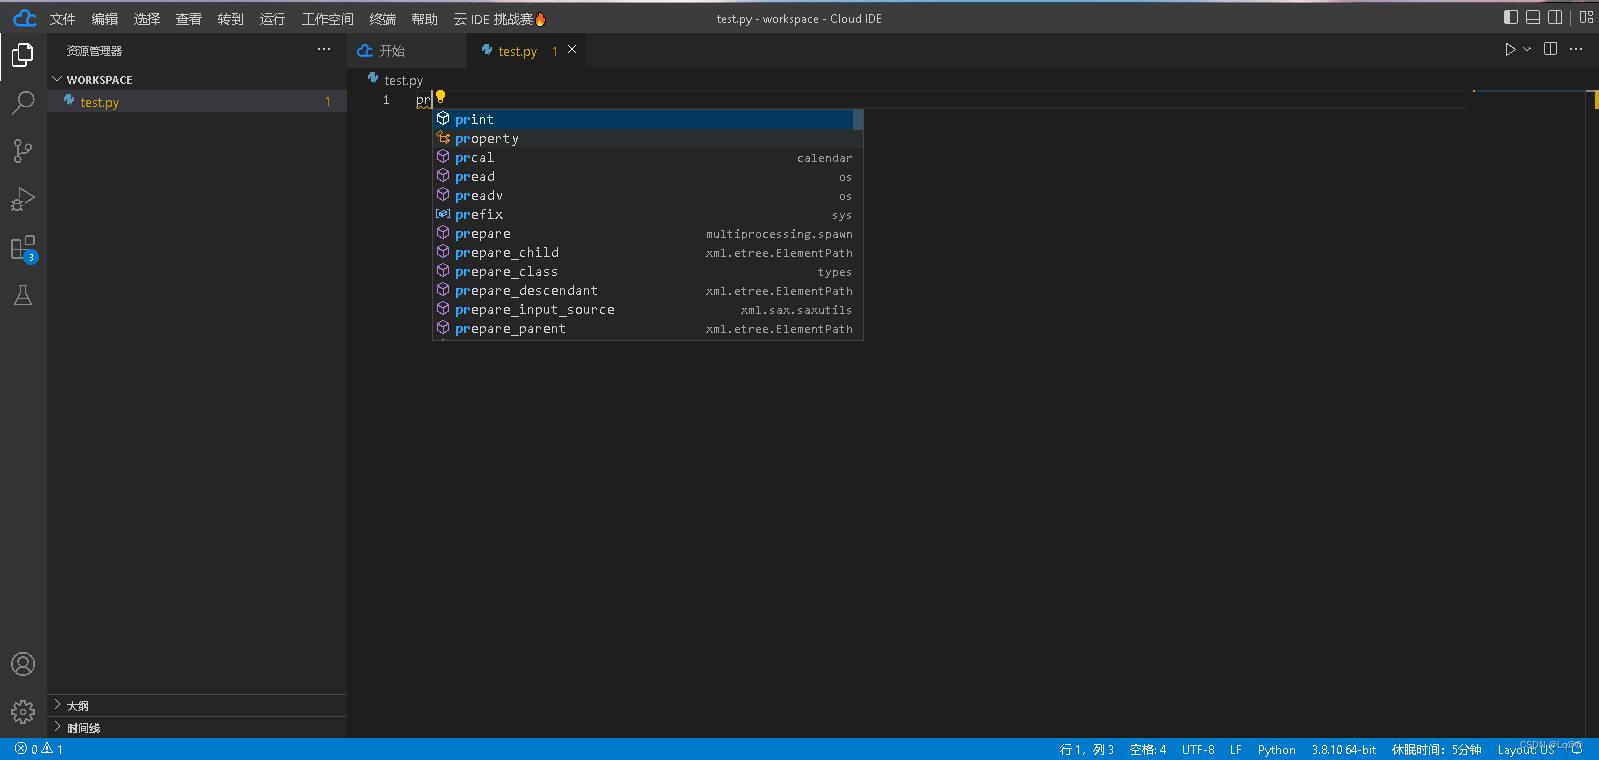Open the 终端 menu
The image size is (1599, 760).
tap(383, 19)
